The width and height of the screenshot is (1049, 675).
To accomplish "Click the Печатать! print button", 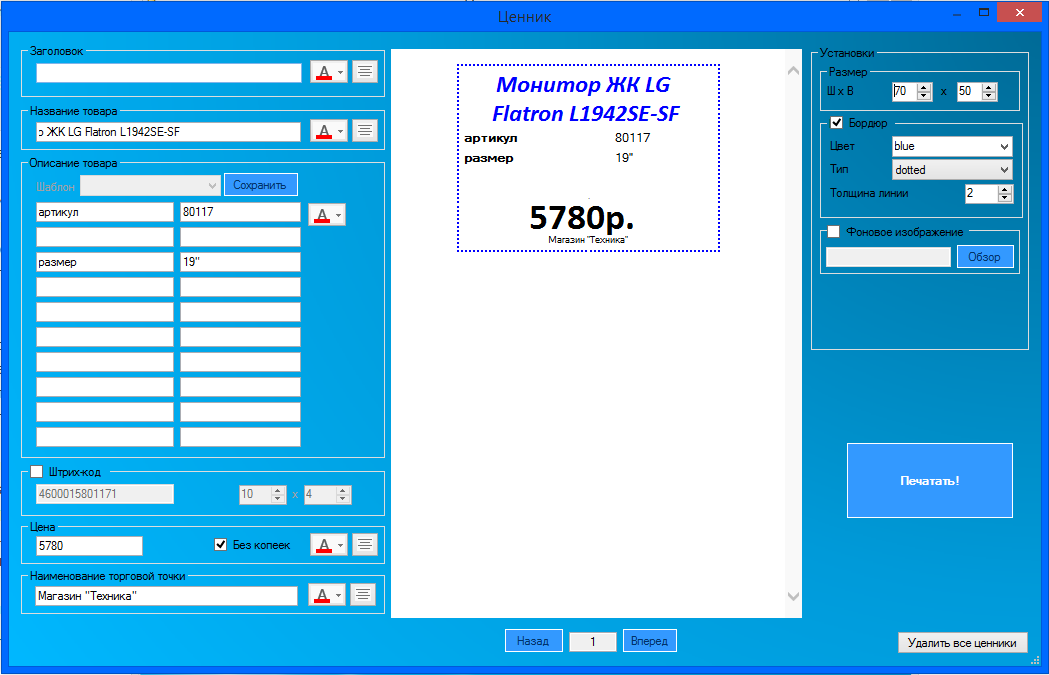I will pos(930,480).
